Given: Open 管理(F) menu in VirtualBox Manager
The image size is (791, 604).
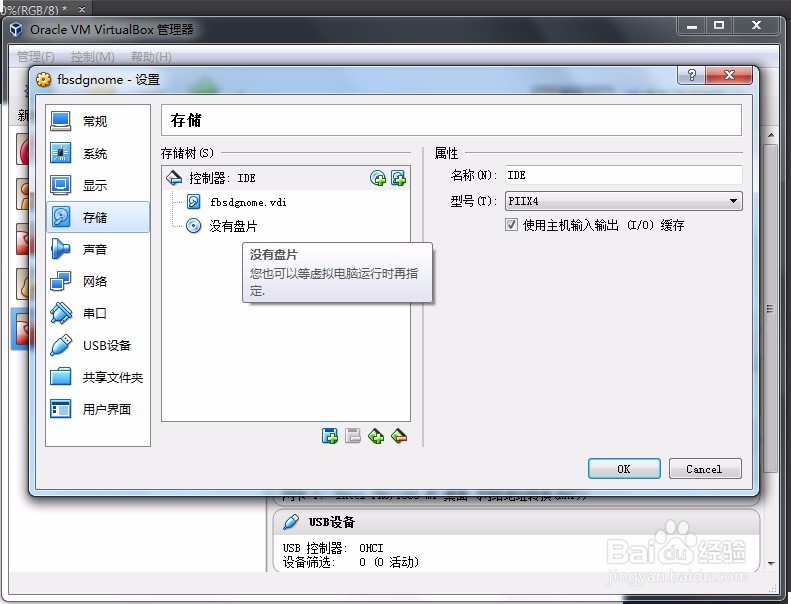Looking at the screenshot, I should [x=36, y=57].
